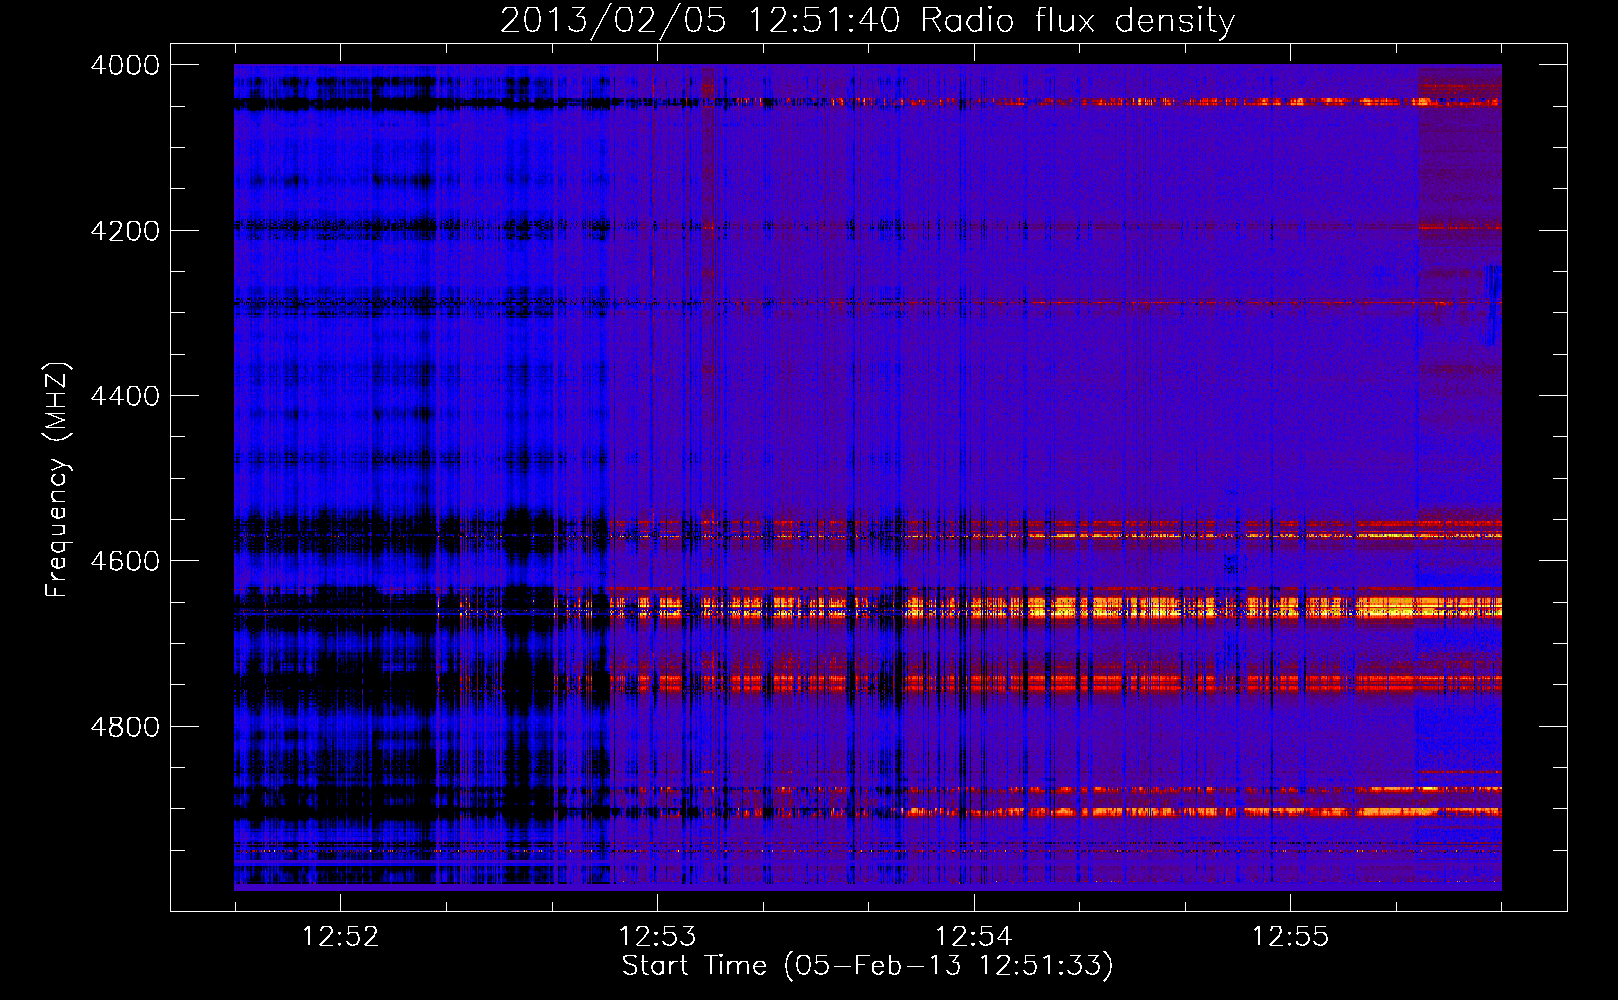Viewport: 1618px width, 1000px height.
Task: Click the 'Frequency (MHZ)' vertical axis title
Action: [58, 480]
